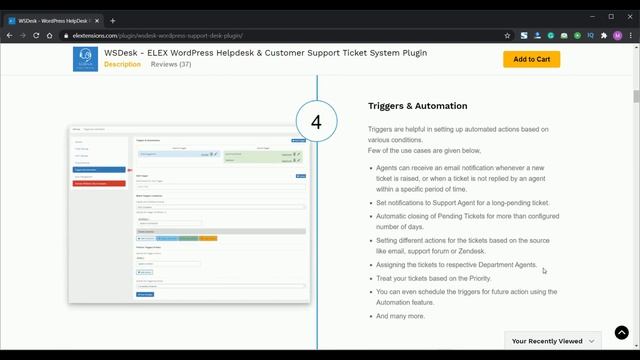Open the Triggers & Automation screenshot
The height and width of the screenshot is (360, 640).
click(x=189, y=214)
